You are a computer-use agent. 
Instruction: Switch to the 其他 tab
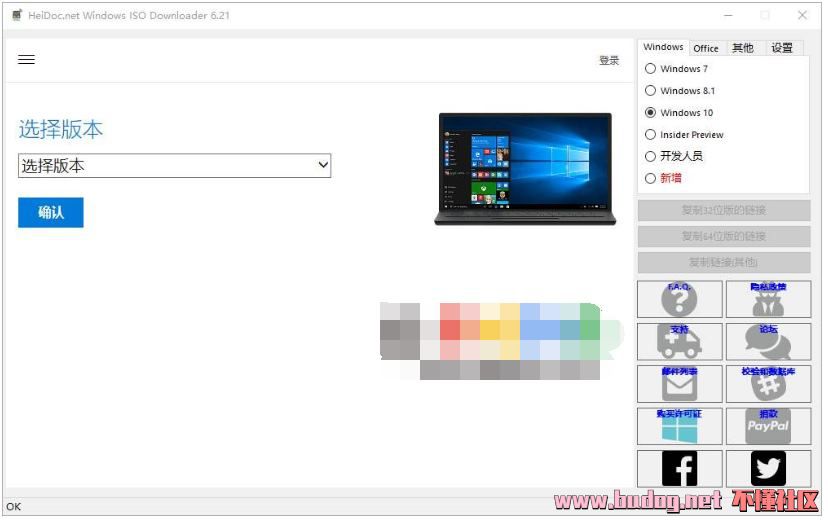click(x=747, y=49)
